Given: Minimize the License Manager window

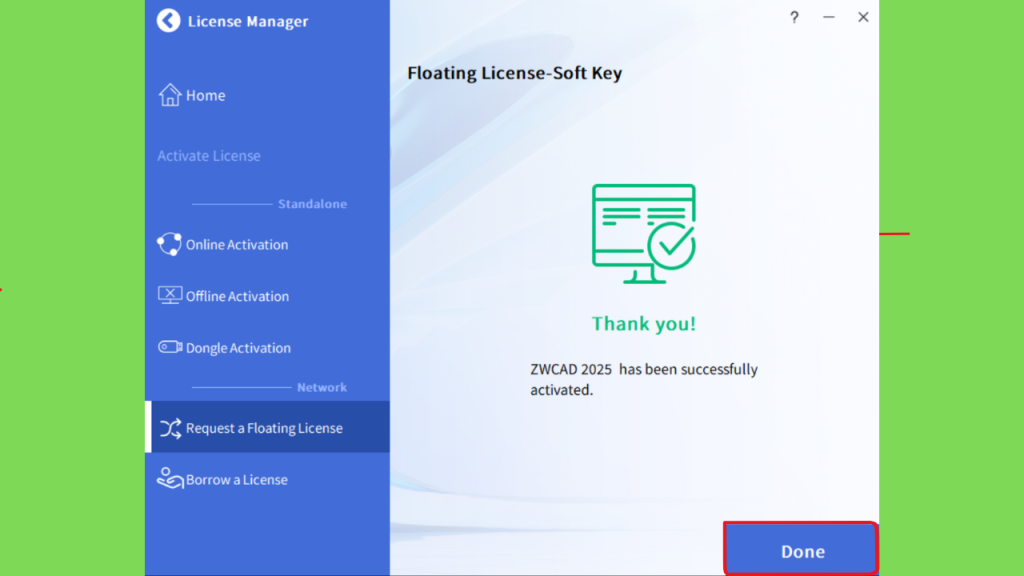Looking at the screenshot, I should [829, 18].
